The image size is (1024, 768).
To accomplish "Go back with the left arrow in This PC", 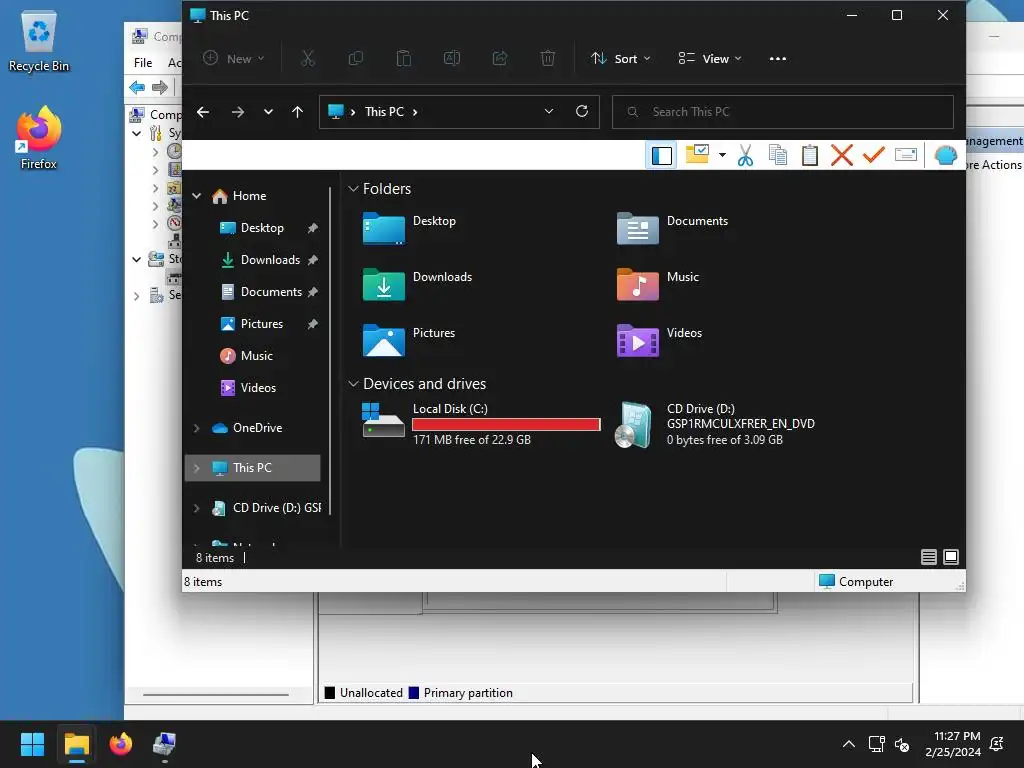I will click(x=203, y=112).
